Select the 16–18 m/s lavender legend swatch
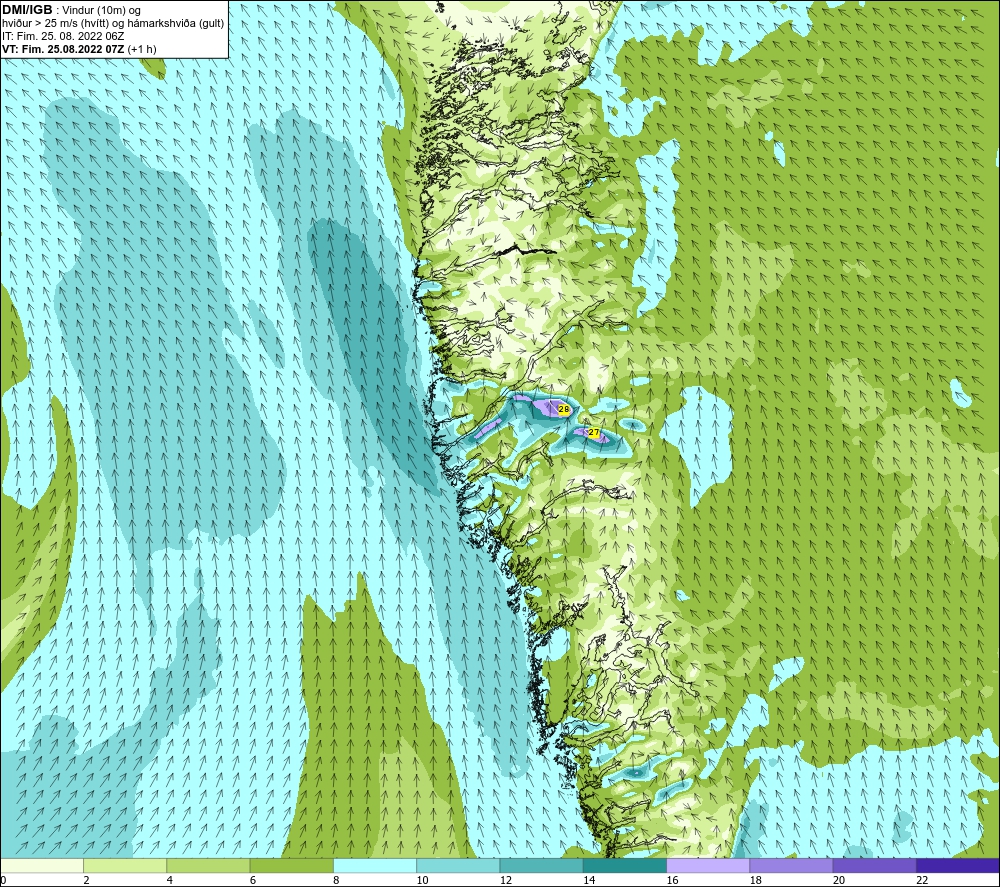 click(x=708, y=865)
